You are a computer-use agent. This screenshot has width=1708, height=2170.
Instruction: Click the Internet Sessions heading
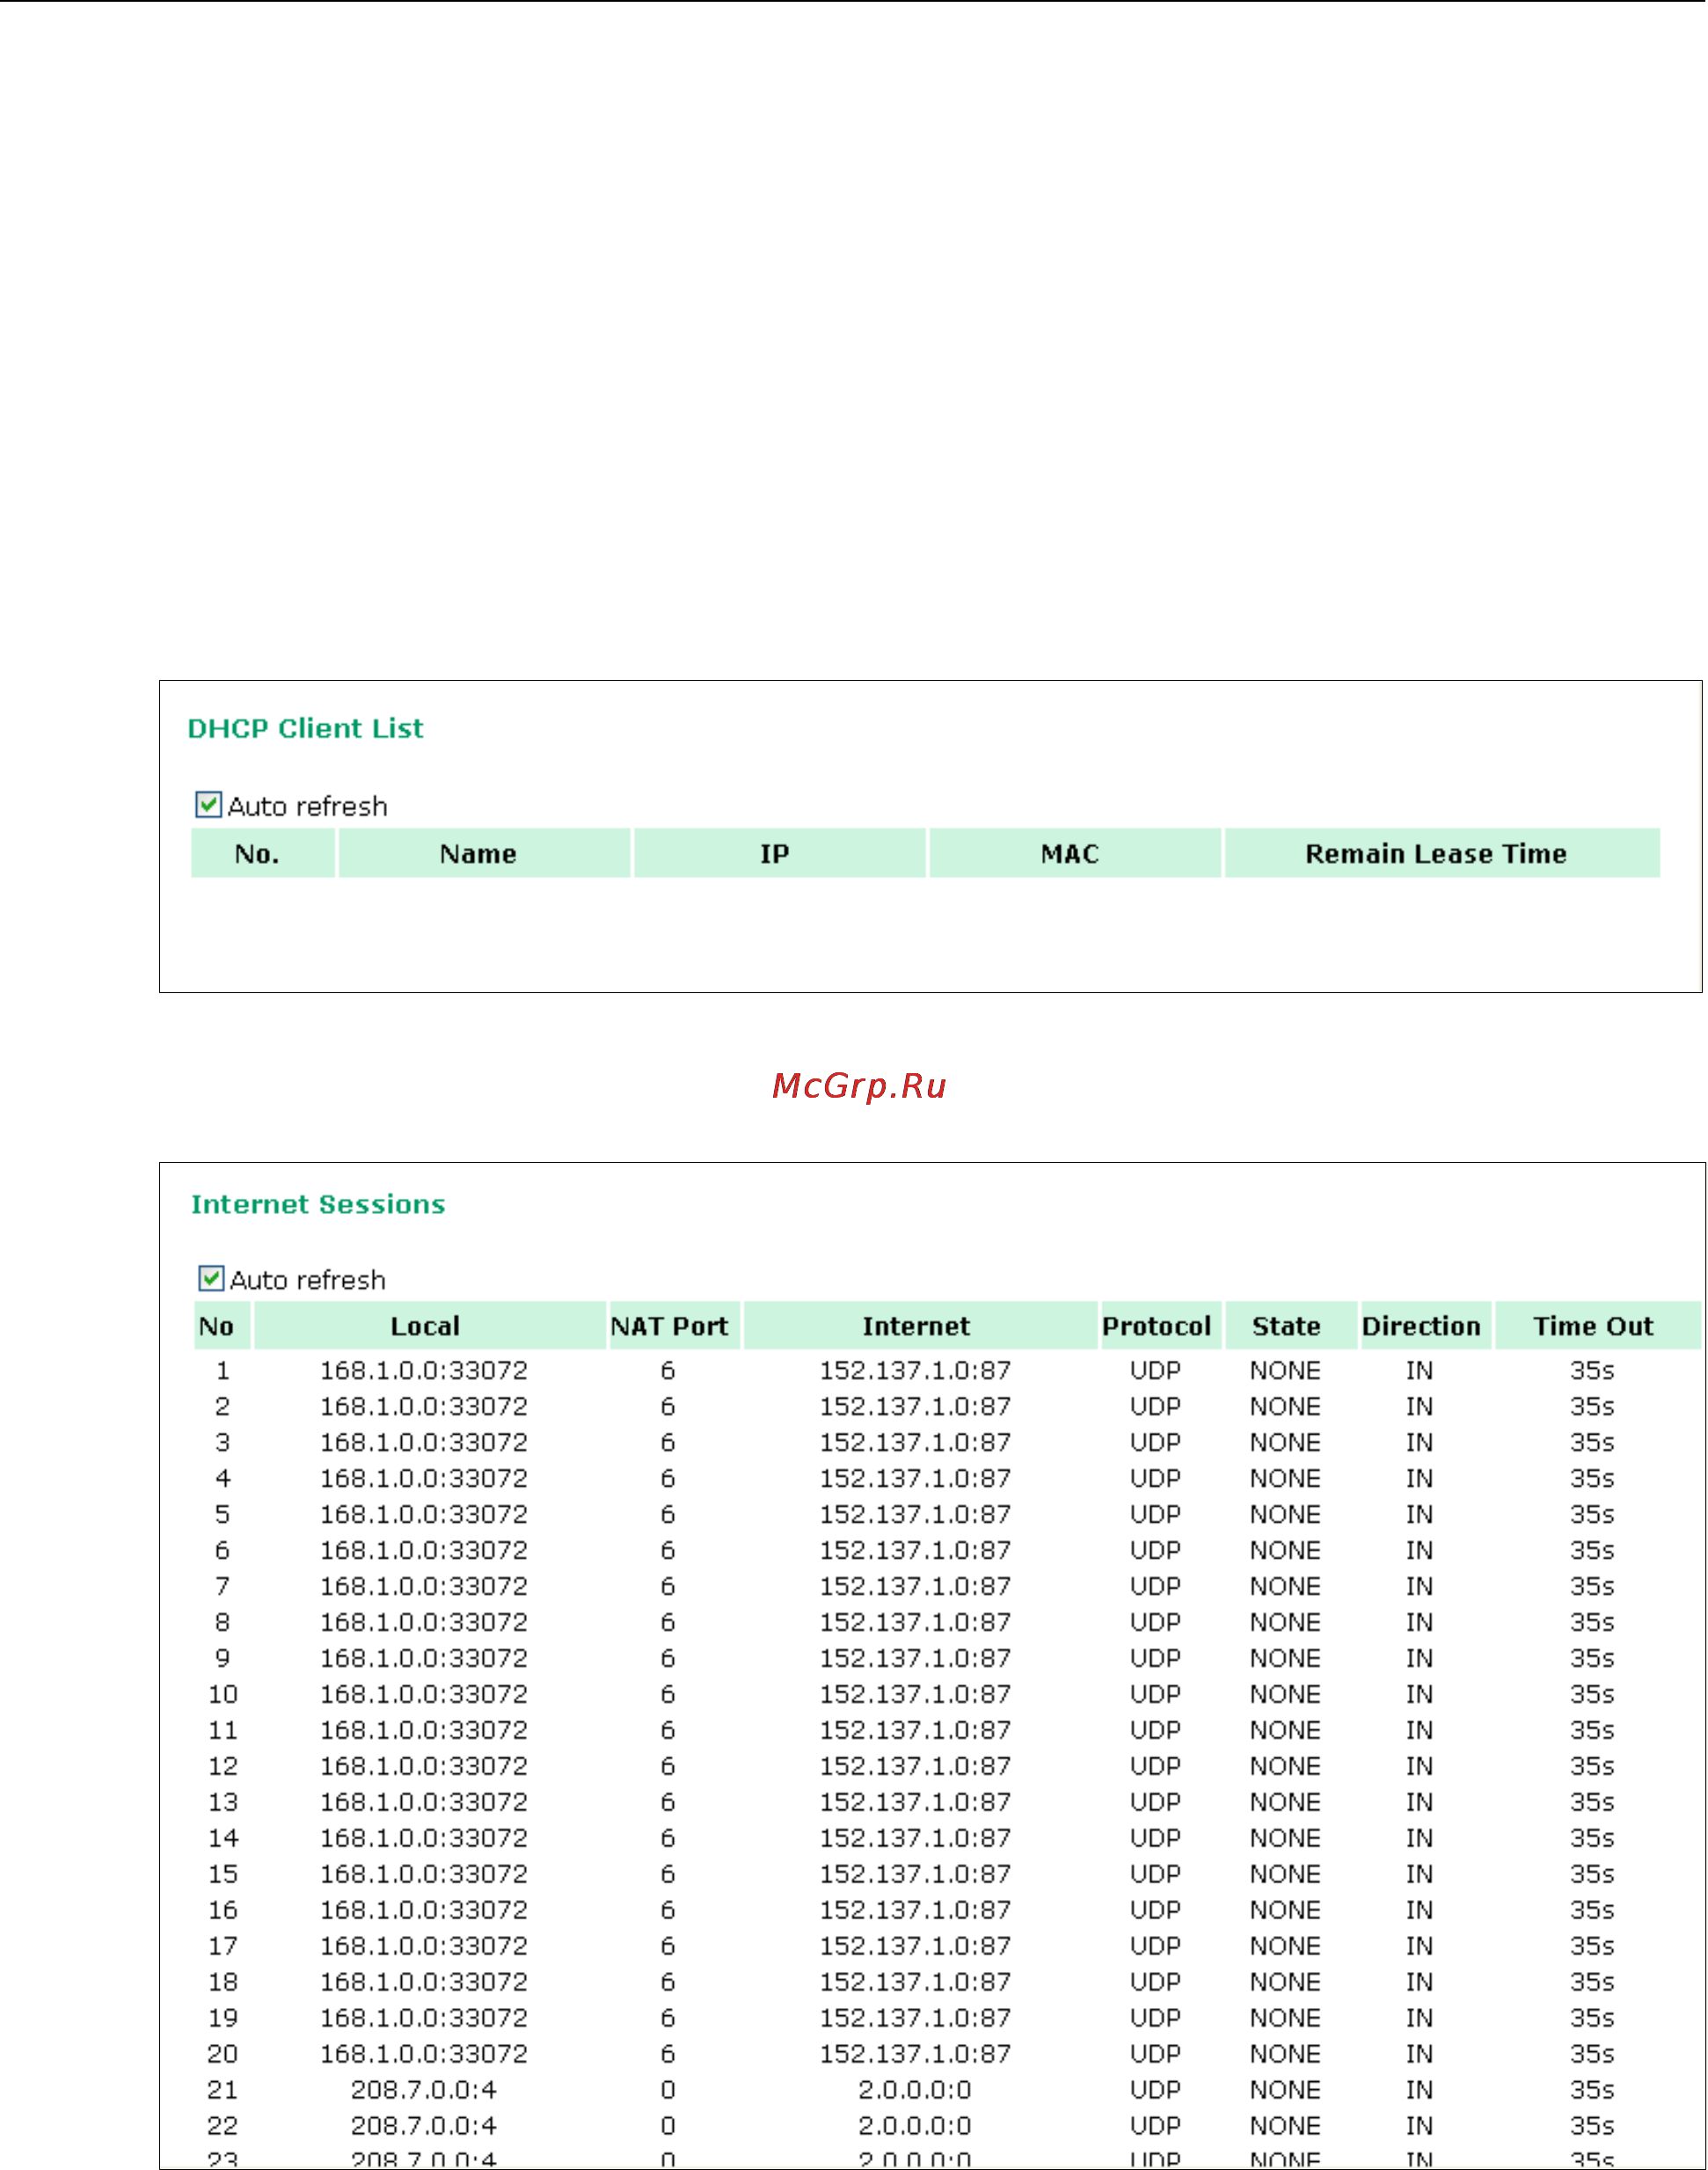318,1204
